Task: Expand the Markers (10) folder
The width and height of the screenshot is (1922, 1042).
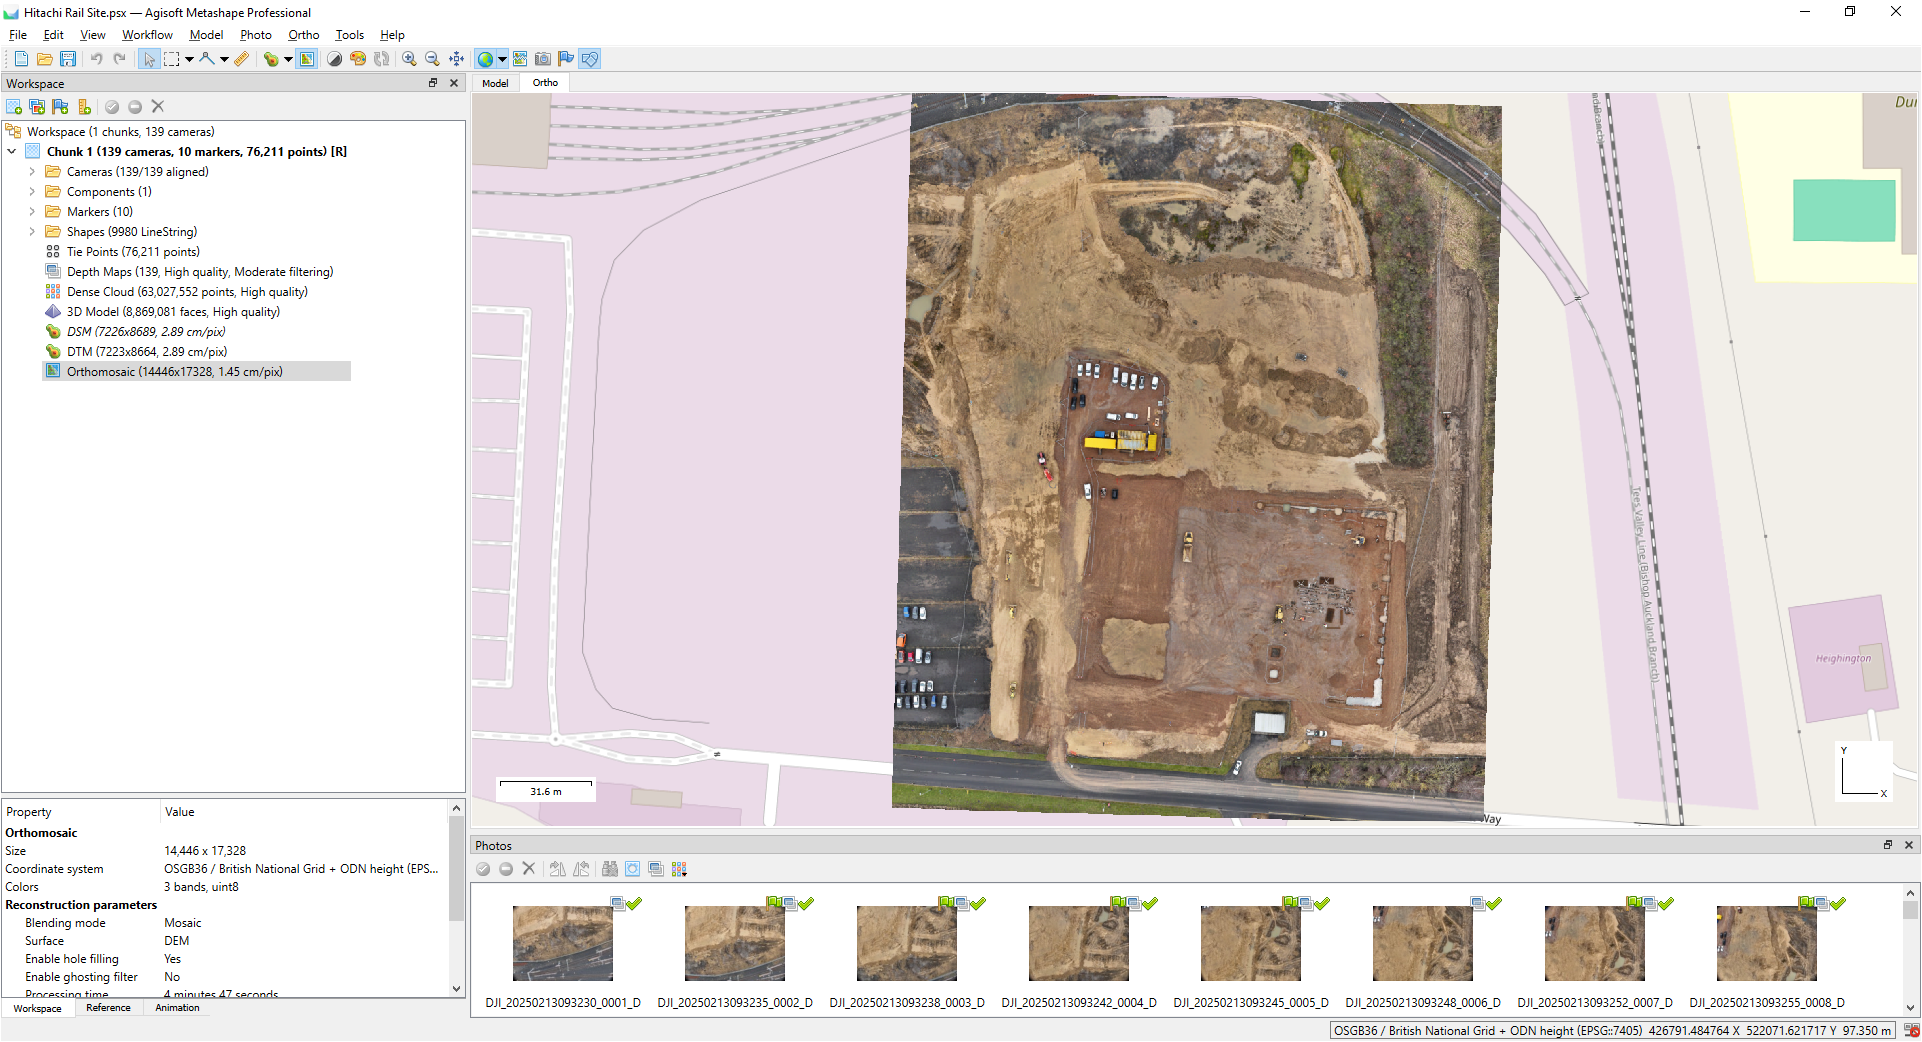Action: click(32, 212)
